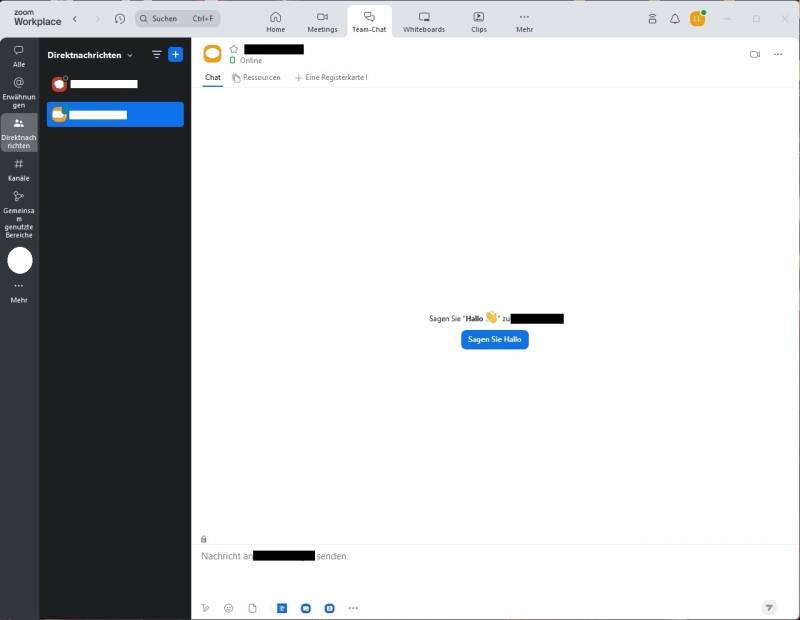Open the chat header more options menu

click(778, 55)
